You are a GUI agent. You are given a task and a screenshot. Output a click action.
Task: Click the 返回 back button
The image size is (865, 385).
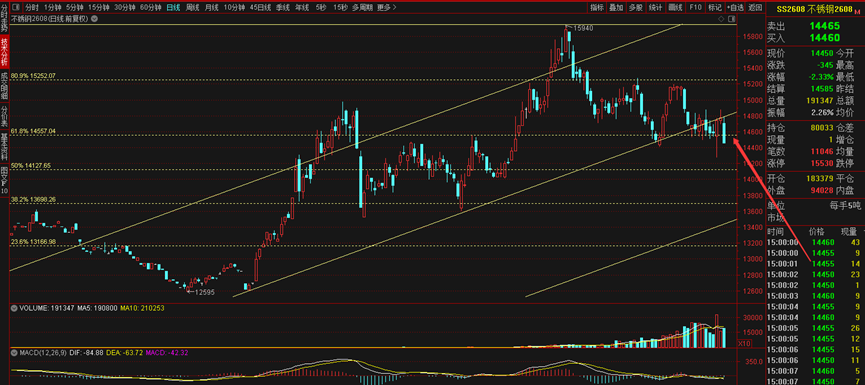pos(754,7)
